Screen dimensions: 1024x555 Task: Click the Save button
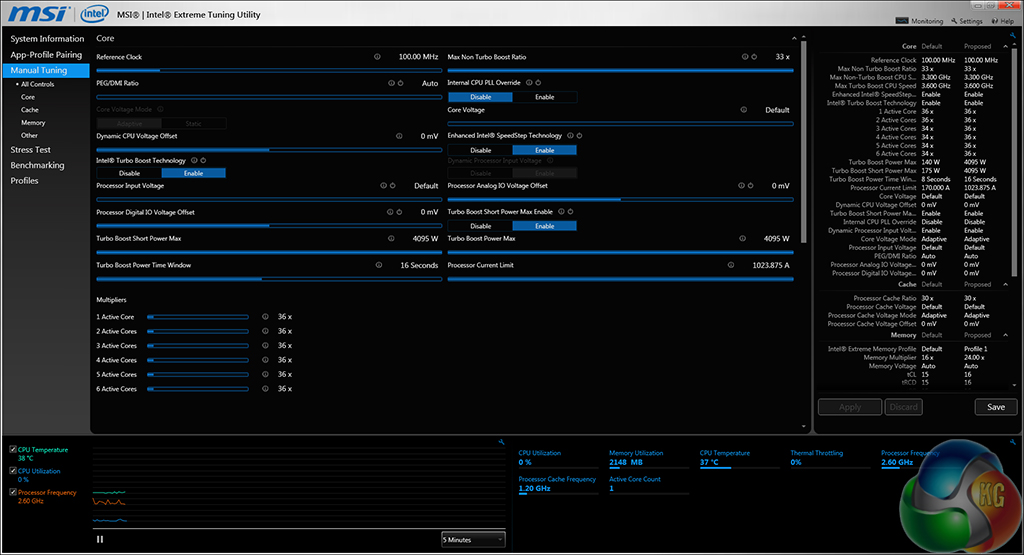click(x=995, y=407)
